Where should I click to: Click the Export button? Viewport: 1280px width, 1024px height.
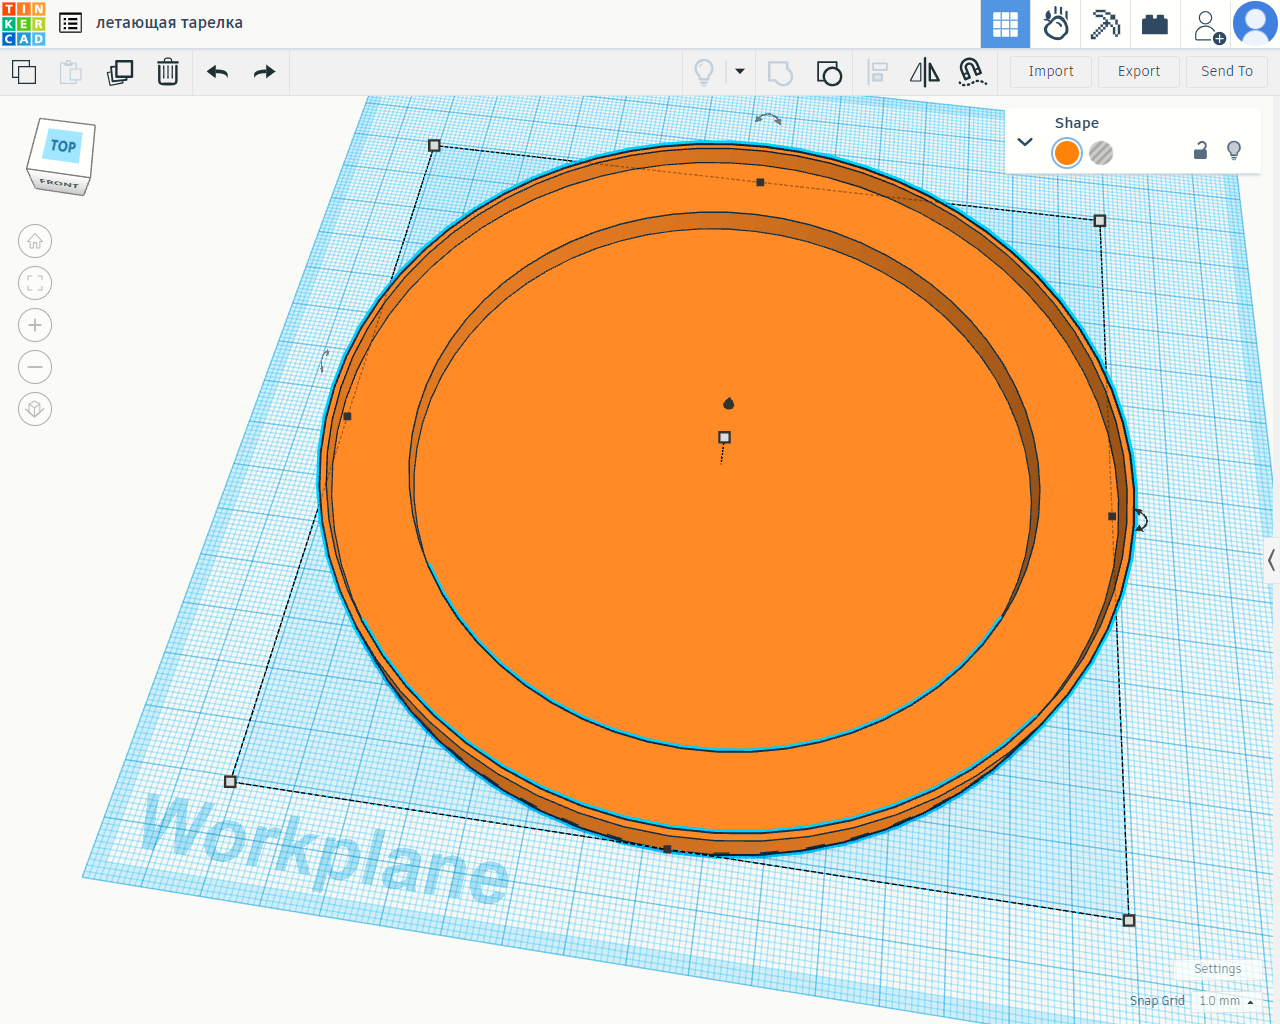click(x=1138, y=71)
